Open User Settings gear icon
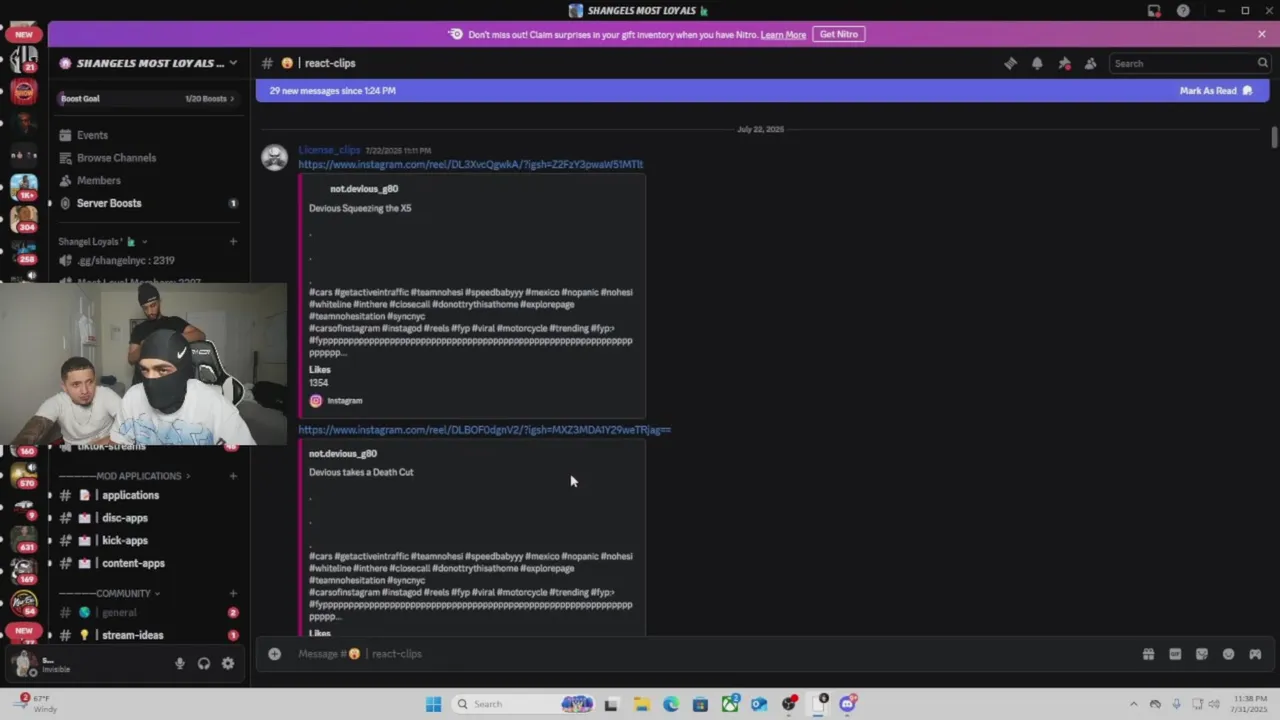The height and width of the screenshot is (720, 1280). (x=228, y=663)
